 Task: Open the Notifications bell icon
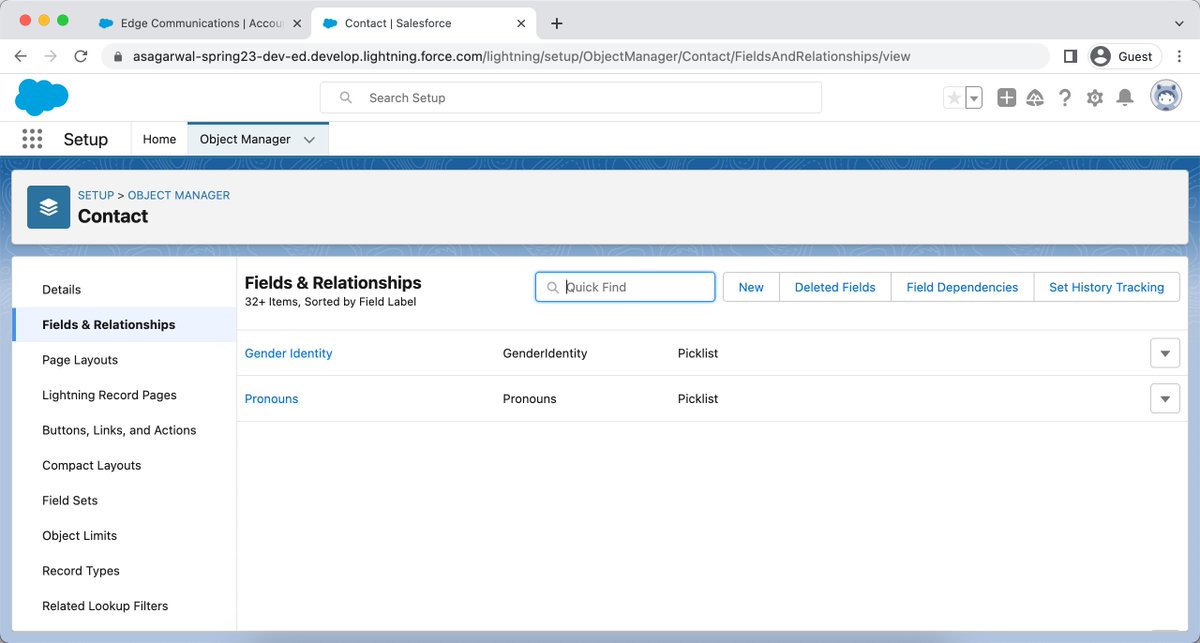[1125, 98]
